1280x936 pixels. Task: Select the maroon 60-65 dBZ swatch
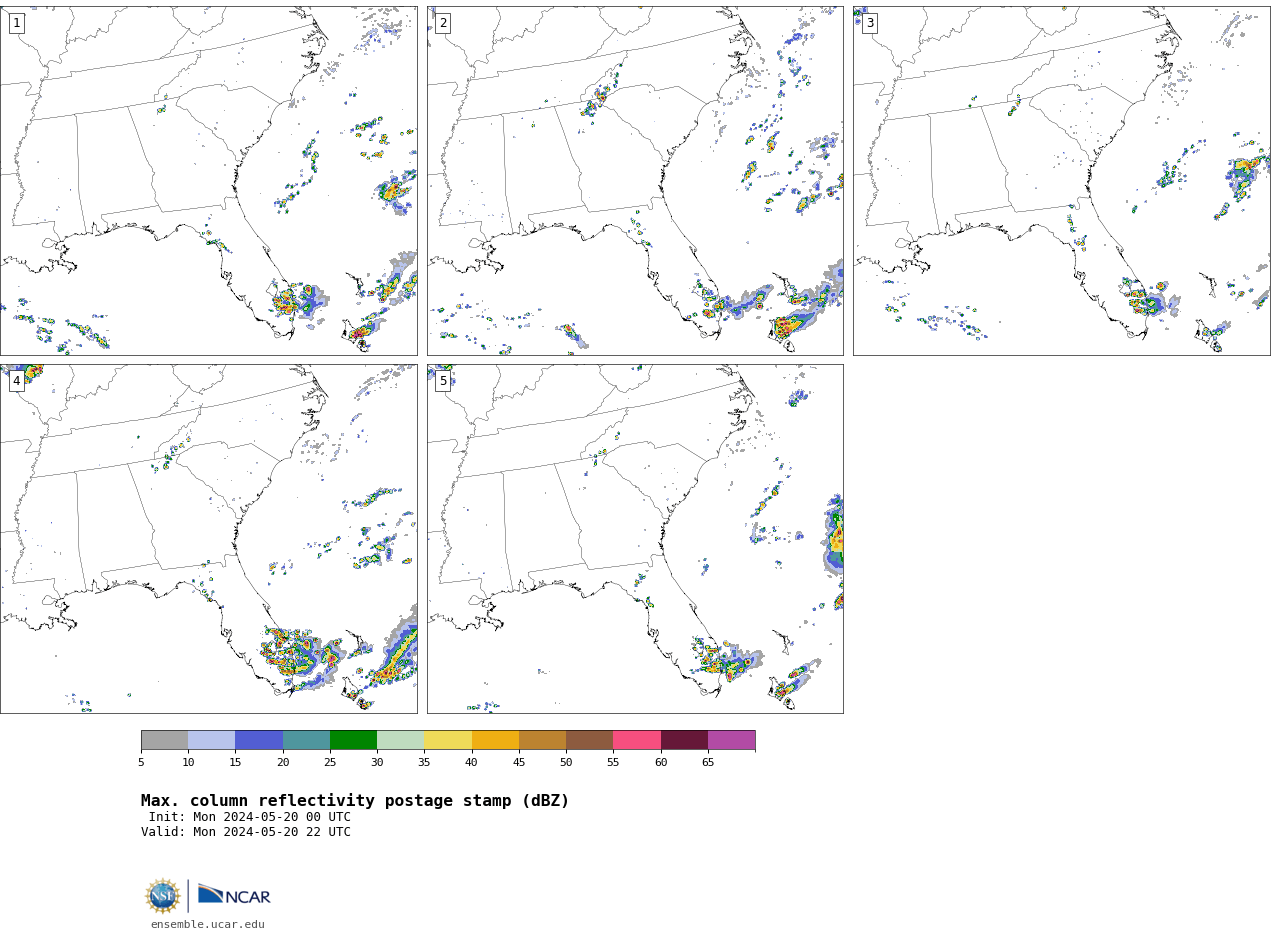pyautogui.click(x=684, y=740)
